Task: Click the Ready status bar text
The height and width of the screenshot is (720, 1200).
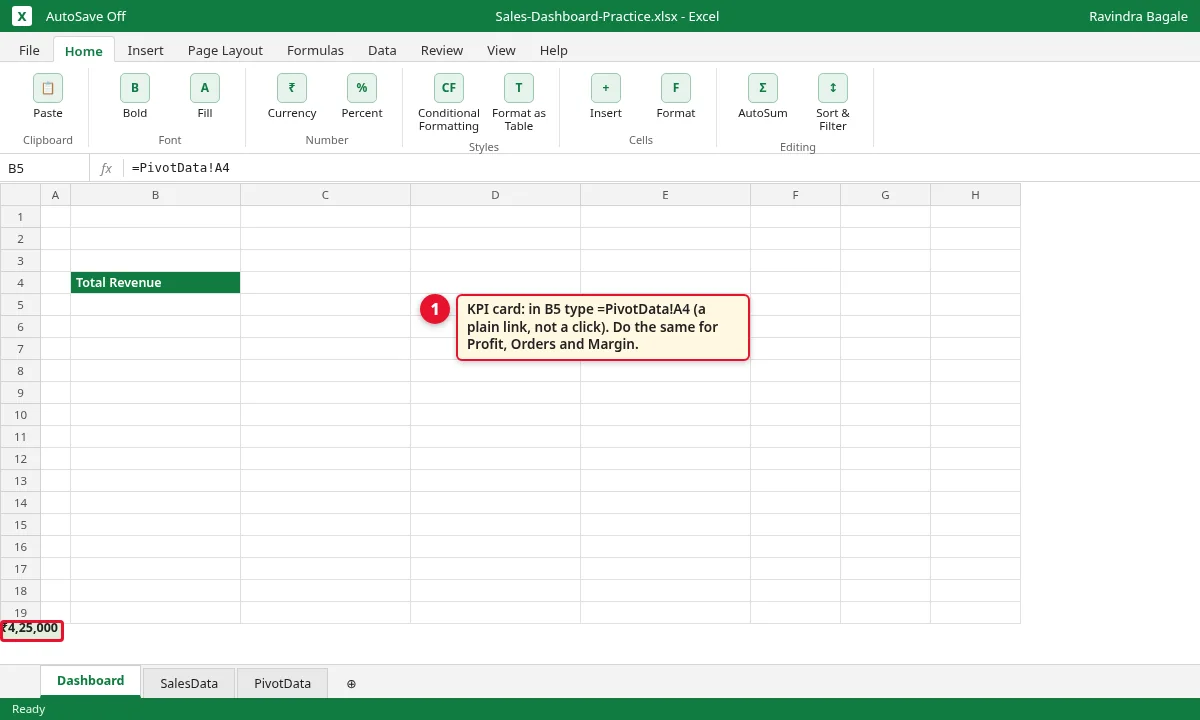Action: (x=29, y=709)
